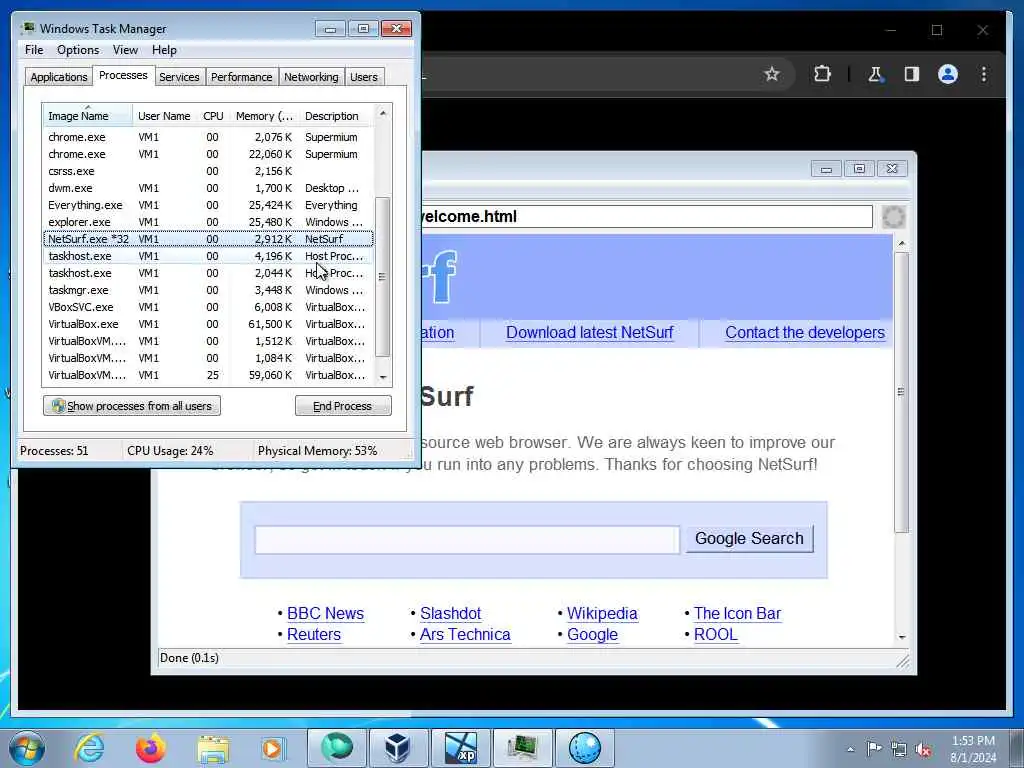The width and height of the screenshot is (1024, 768).
Task: Select the csrss.exe process row
Action: click(x=209, y=171)
